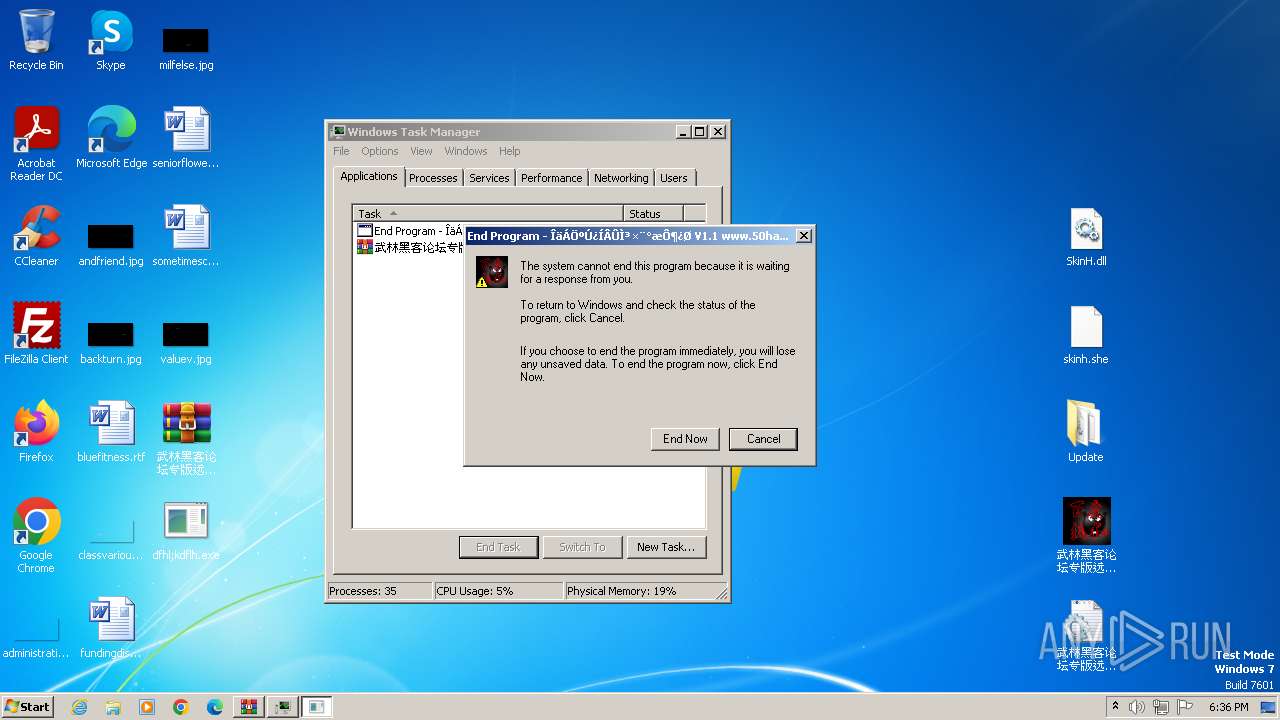The height and width of the screenshot is (720, 1280).
Task: Switch to Task Manager taskbar button
Action: click(x=283, y=707)
